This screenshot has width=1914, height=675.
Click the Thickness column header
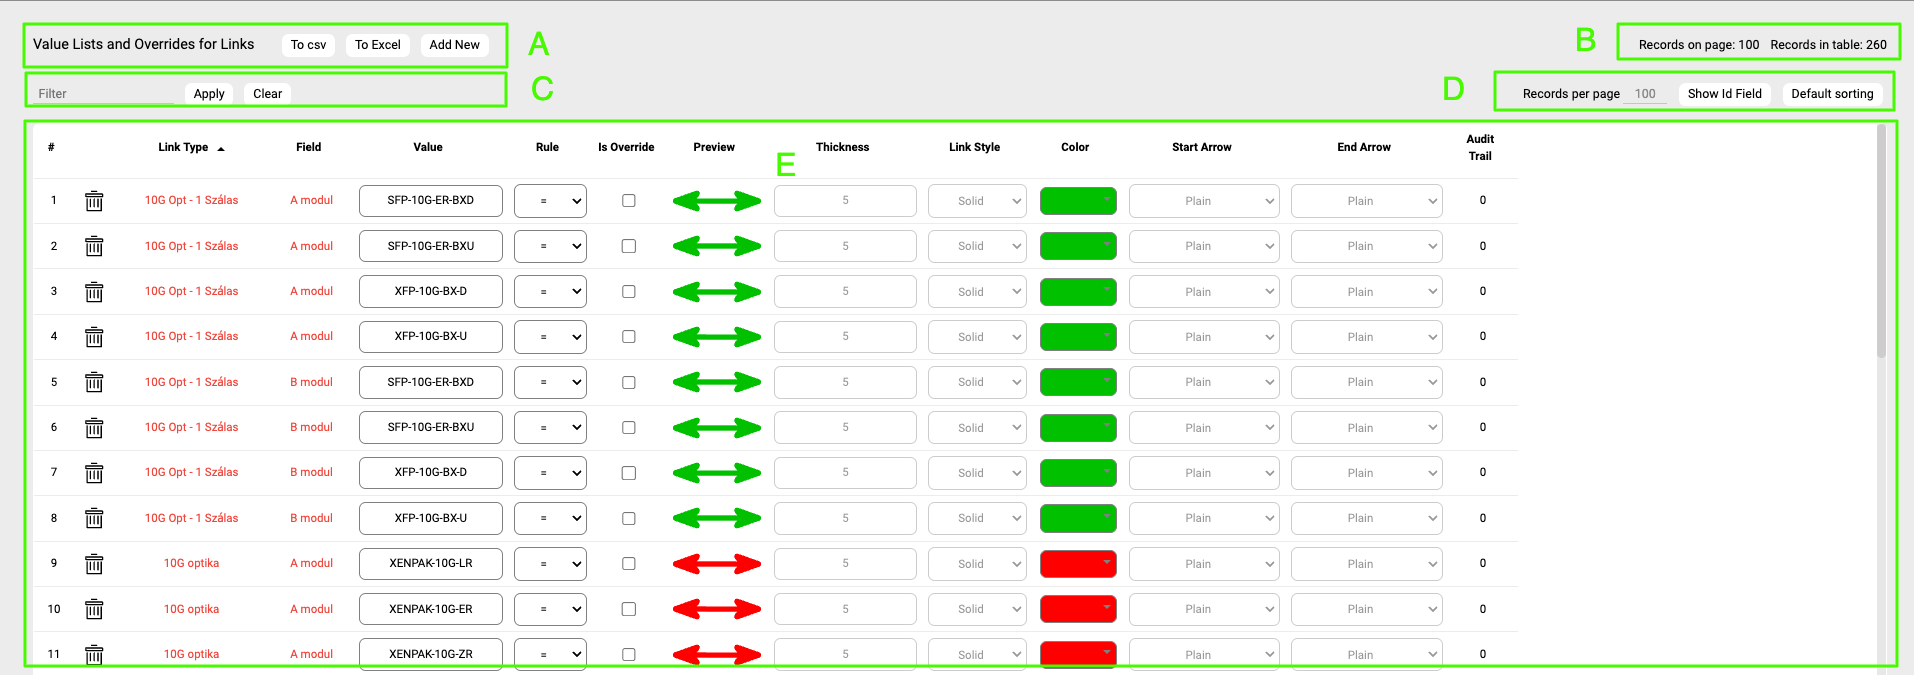[x=842, y=147]
